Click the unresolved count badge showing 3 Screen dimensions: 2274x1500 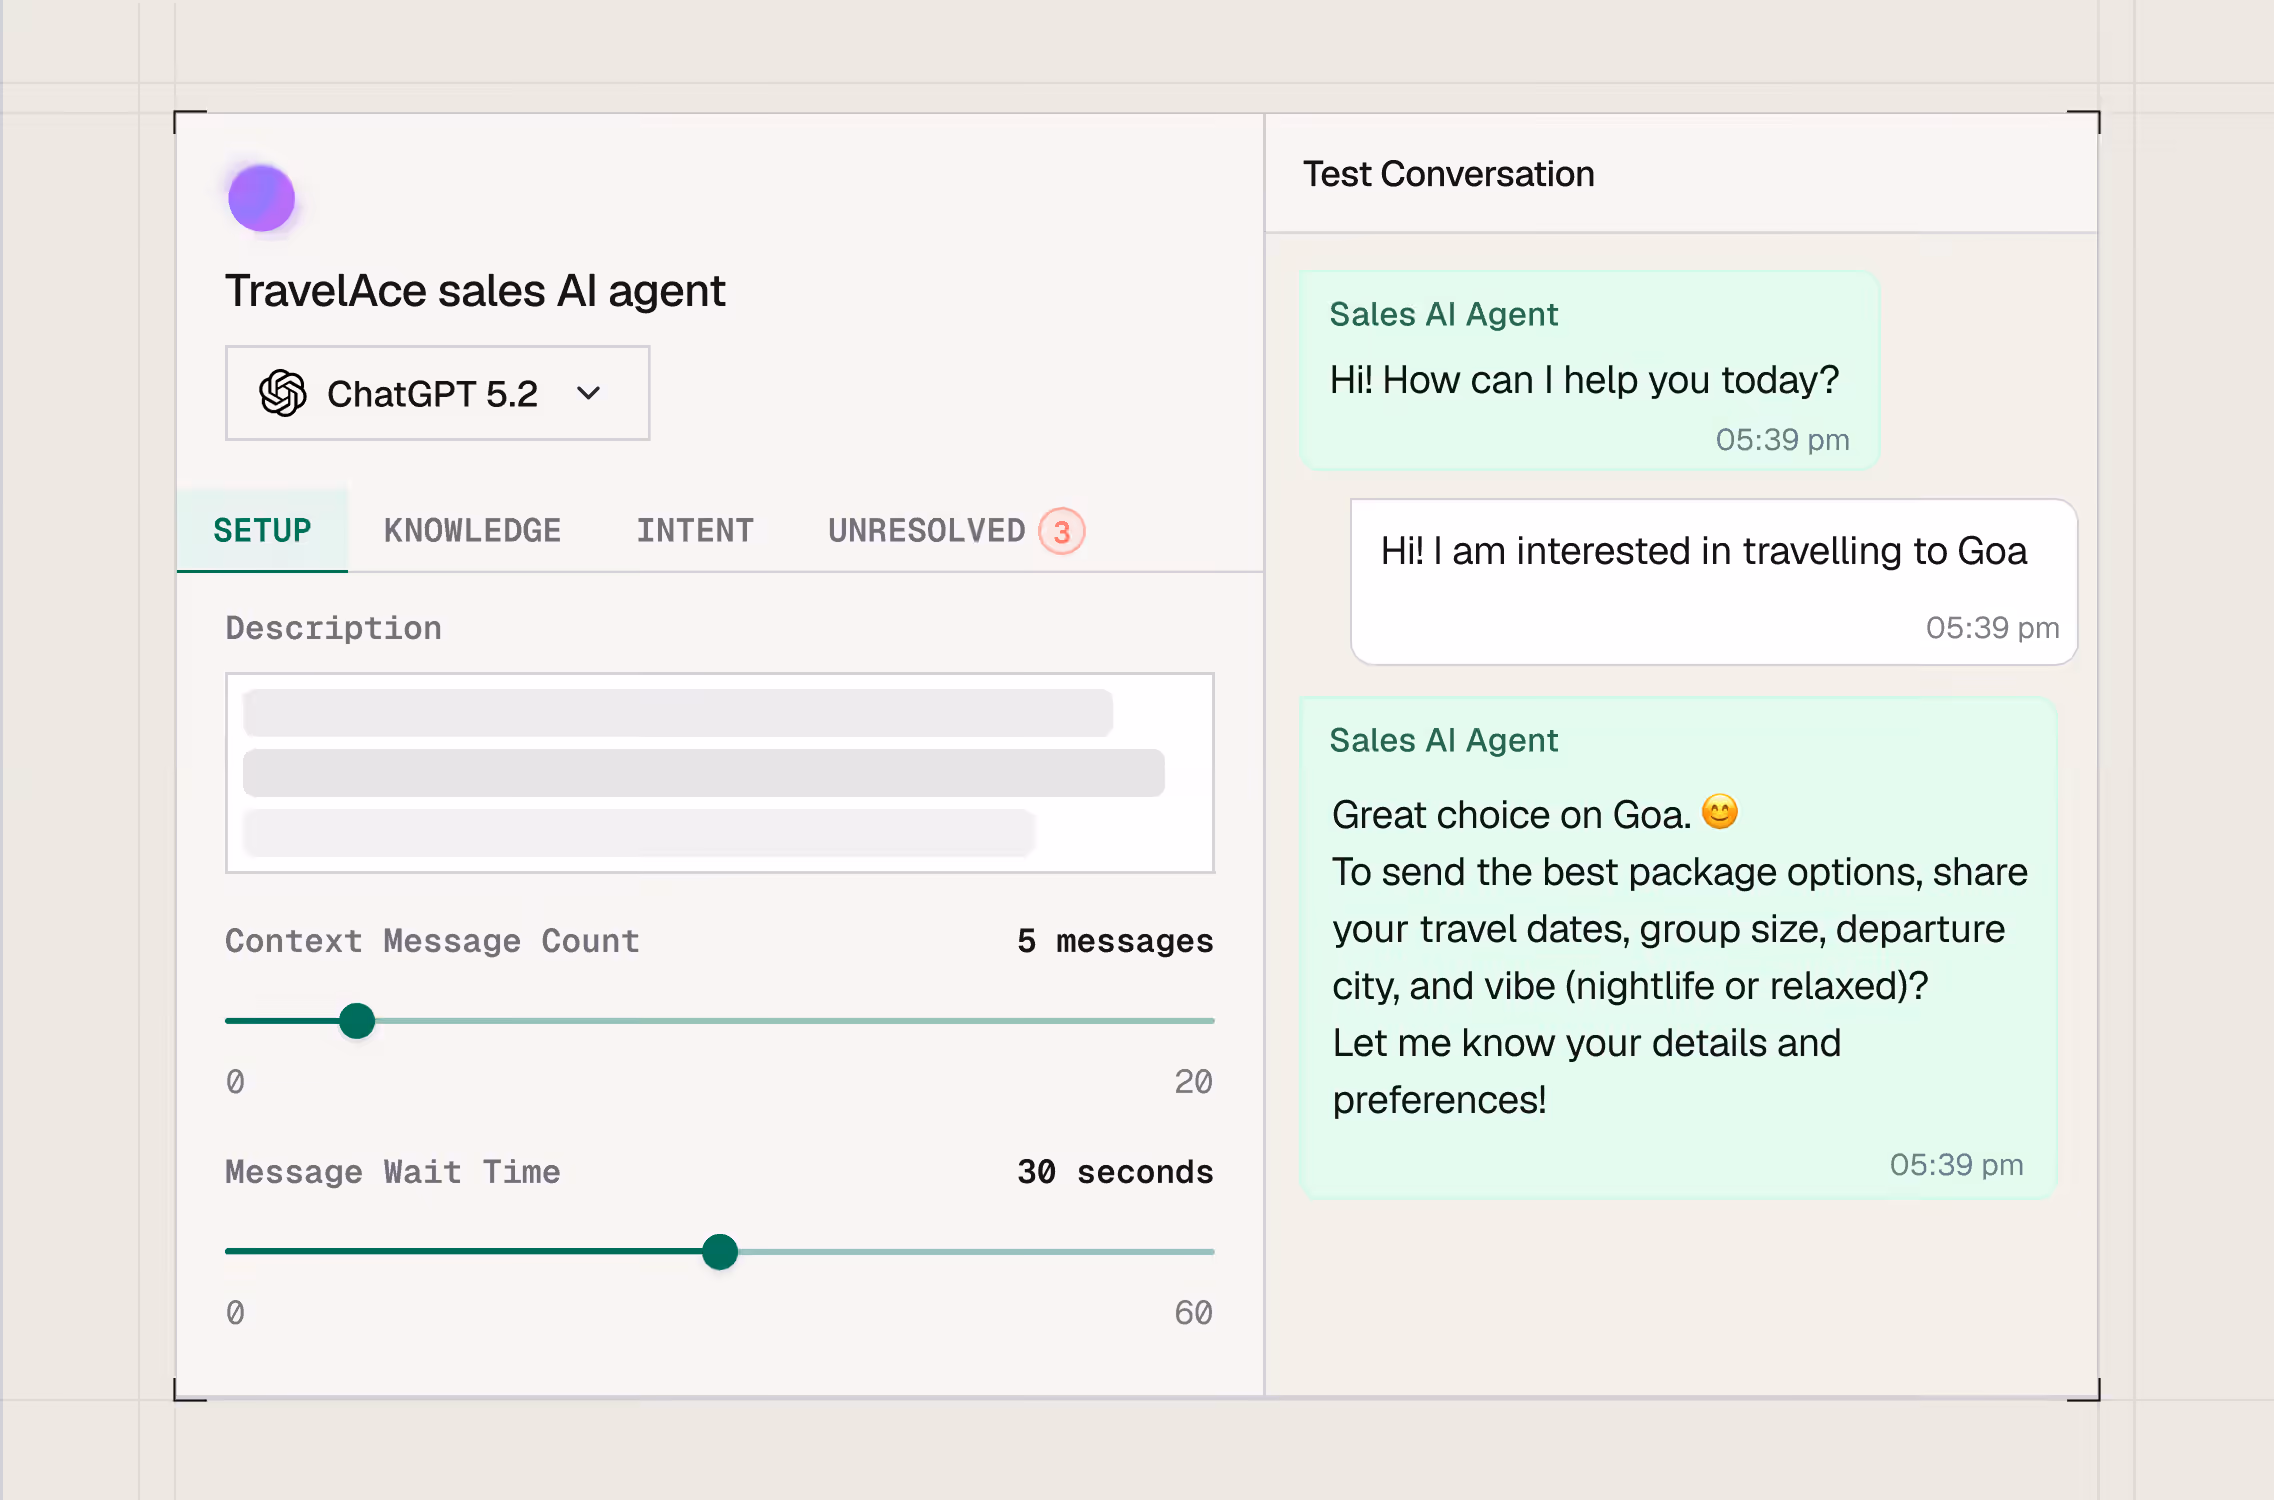coord(1061,531)
